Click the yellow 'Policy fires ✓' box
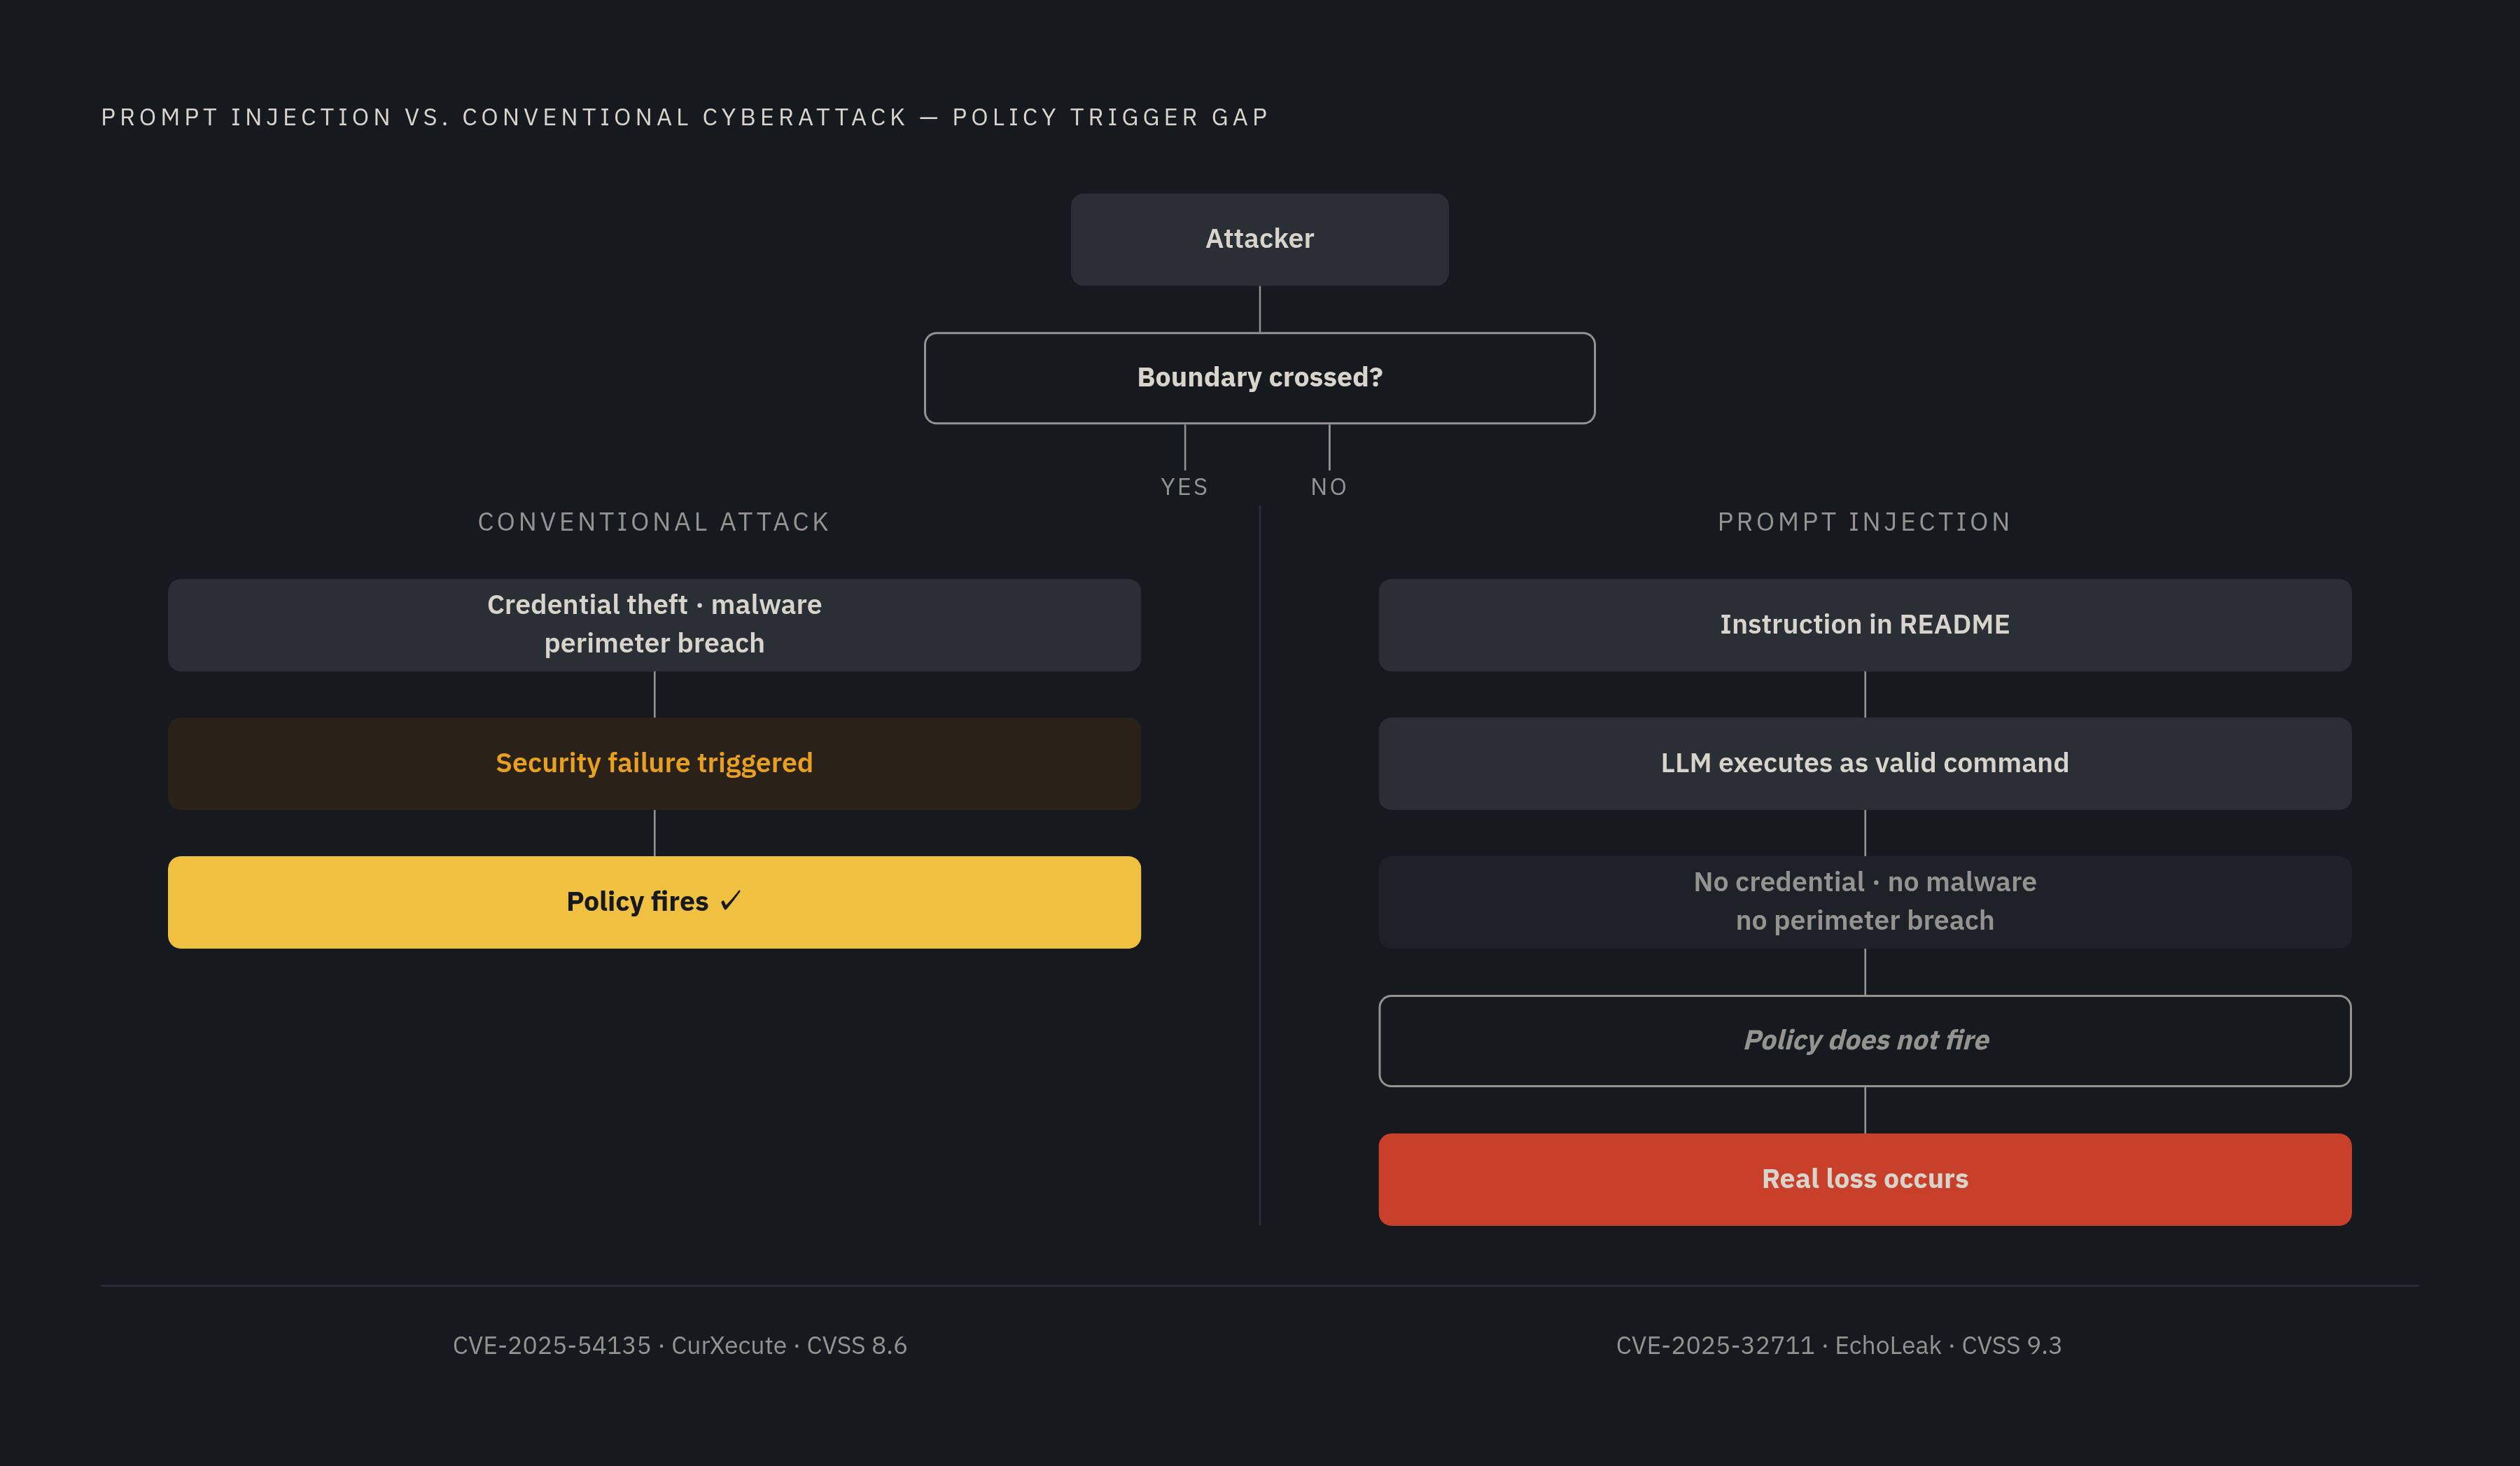 tap(654, 902)
